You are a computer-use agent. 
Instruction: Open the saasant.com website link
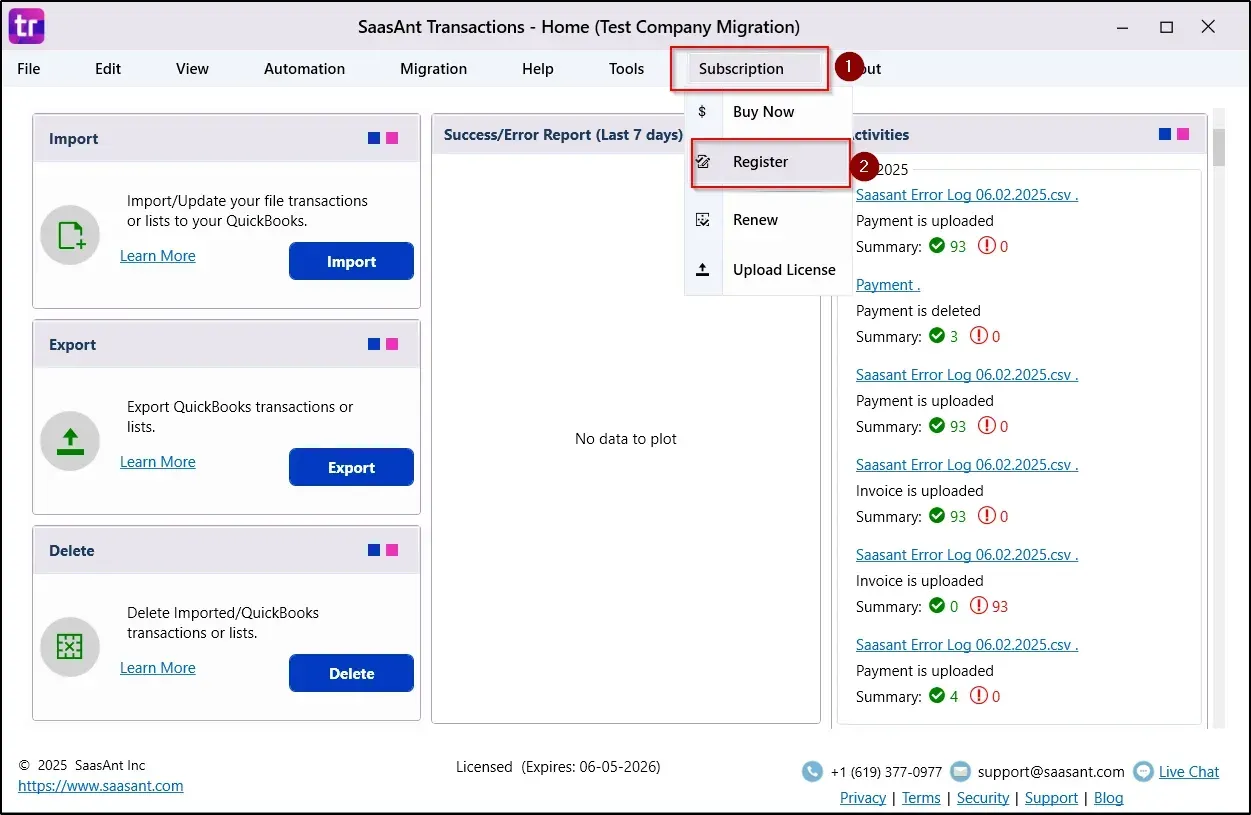coord(101,786)
